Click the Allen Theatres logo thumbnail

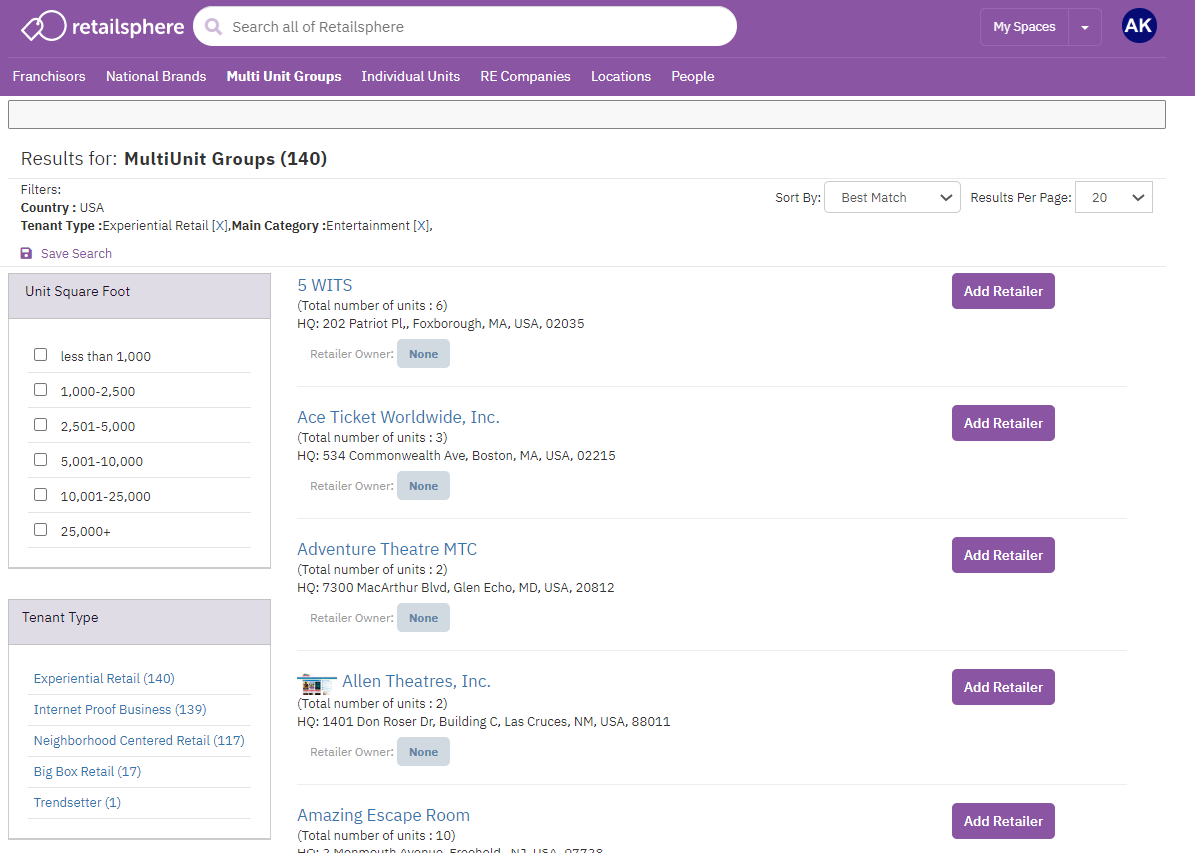[x=316, y=683]
